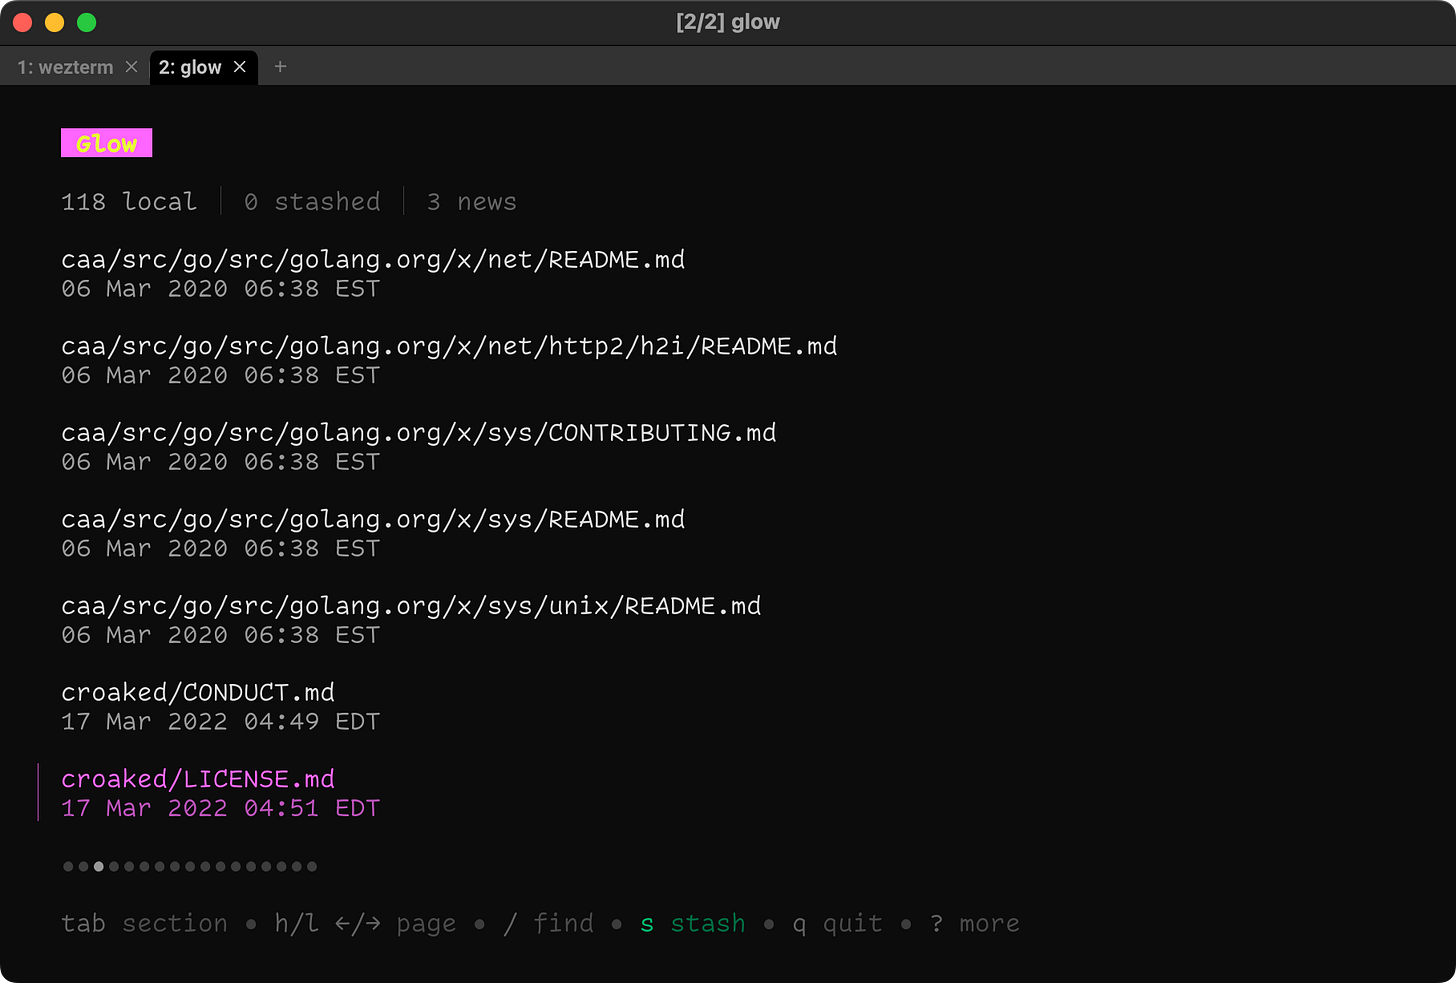Select the 2: glow tab

(190, 67)
